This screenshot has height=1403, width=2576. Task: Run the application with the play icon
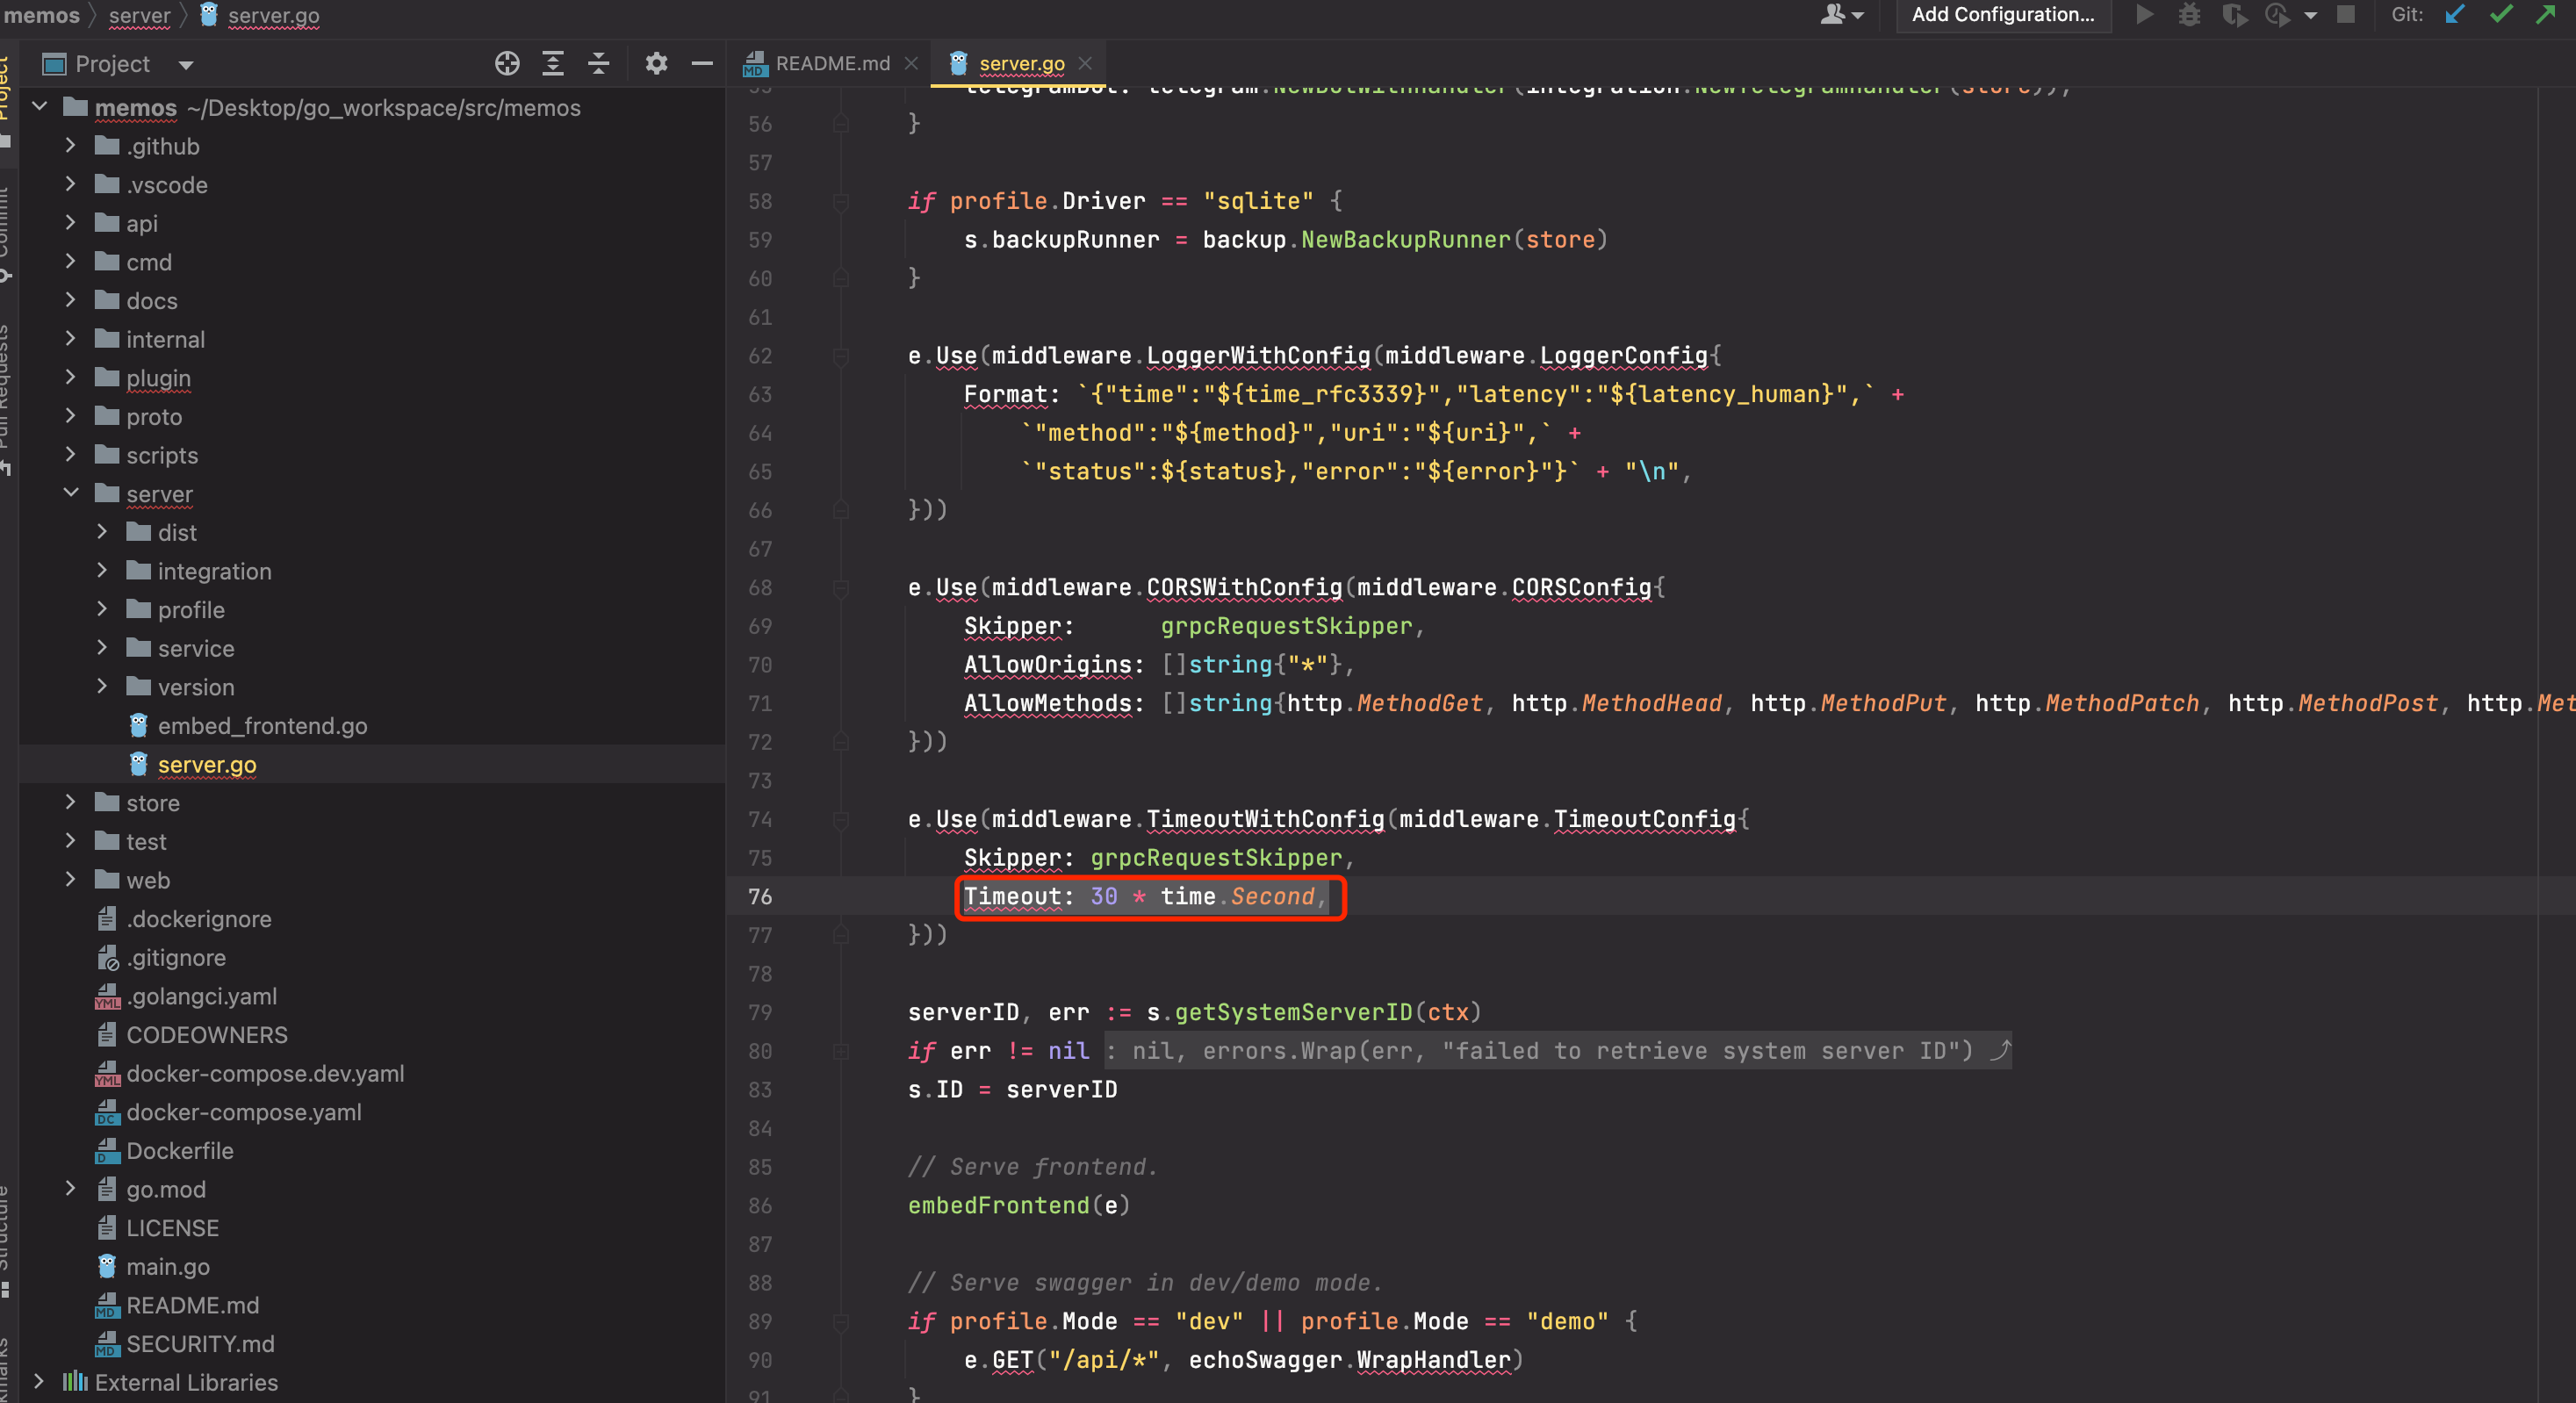click(x=2145, y=15)
